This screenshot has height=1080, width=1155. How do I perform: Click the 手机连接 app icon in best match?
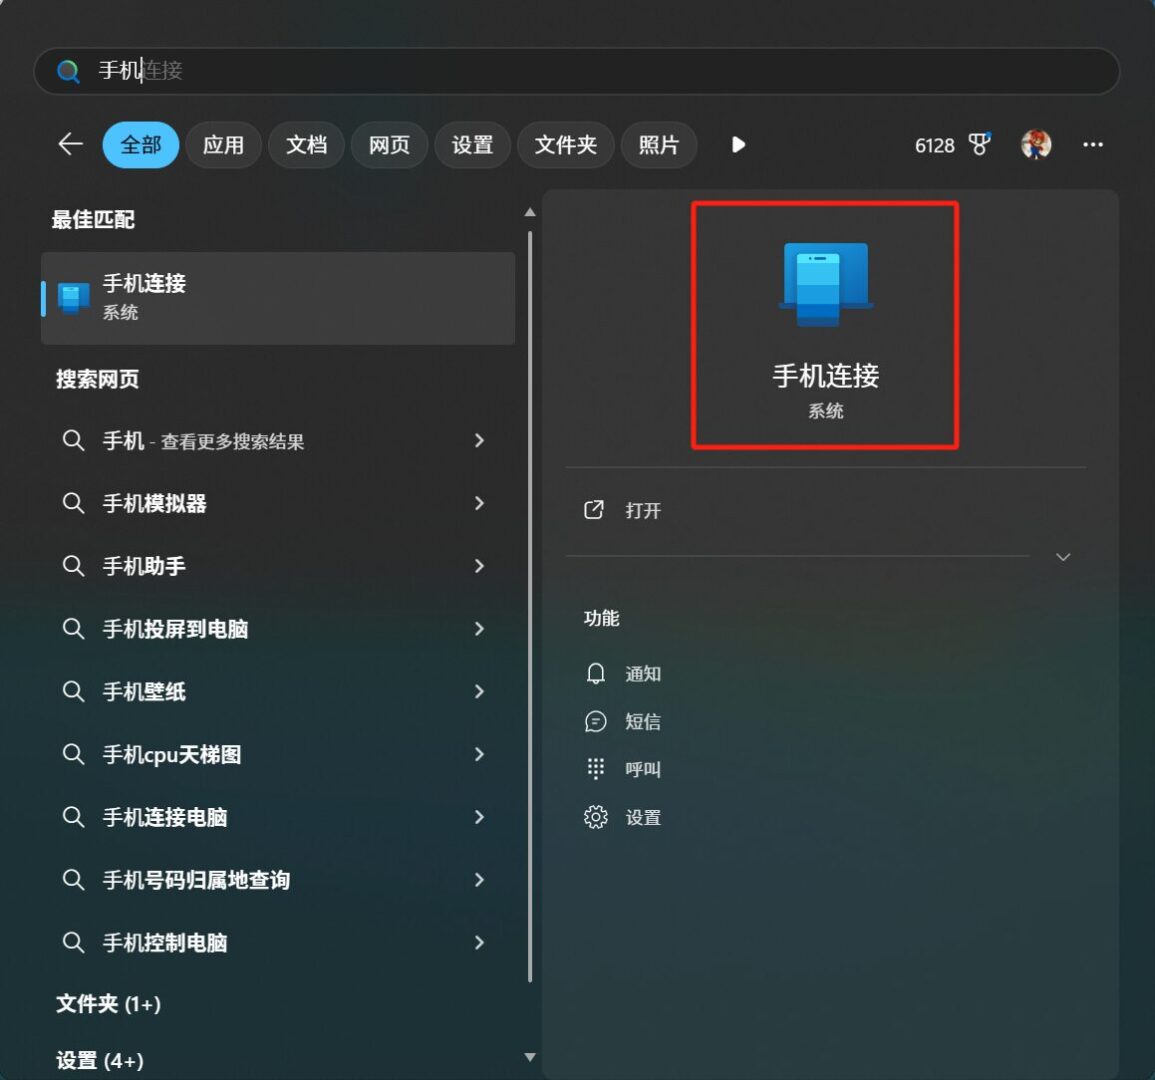pos(74,298)
